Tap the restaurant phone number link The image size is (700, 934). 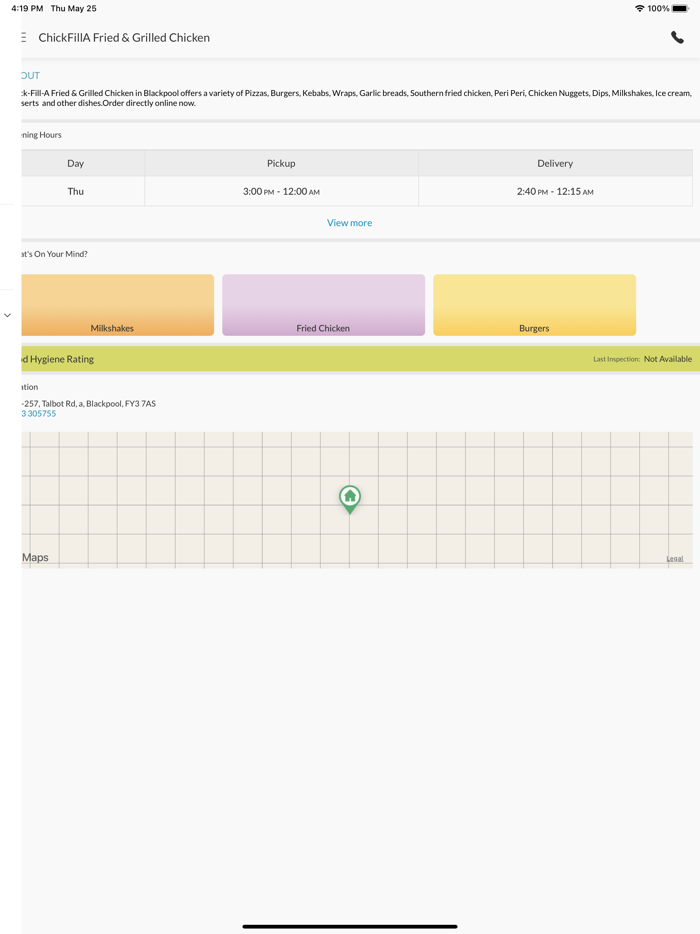coord(39,413)
